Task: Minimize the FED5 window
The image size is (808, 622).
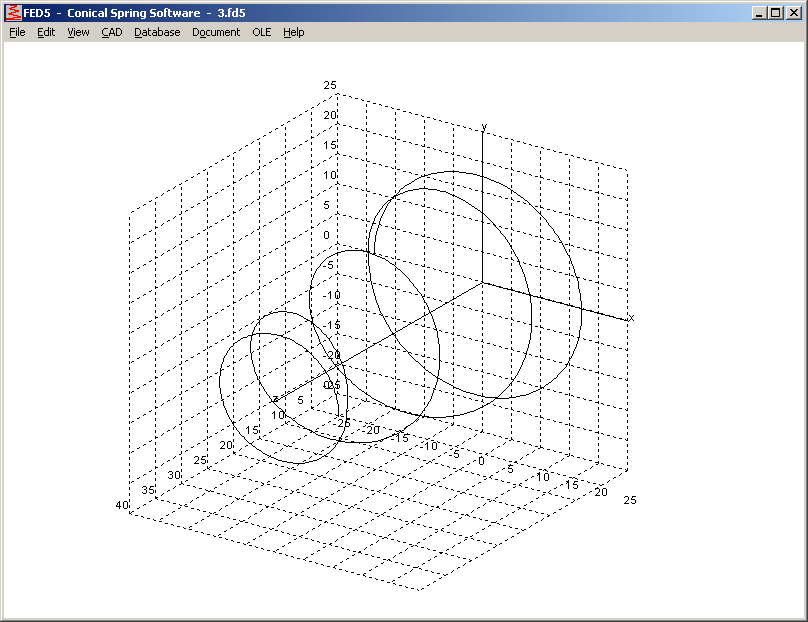Action: pyautogui.click(x=760, y=13)
